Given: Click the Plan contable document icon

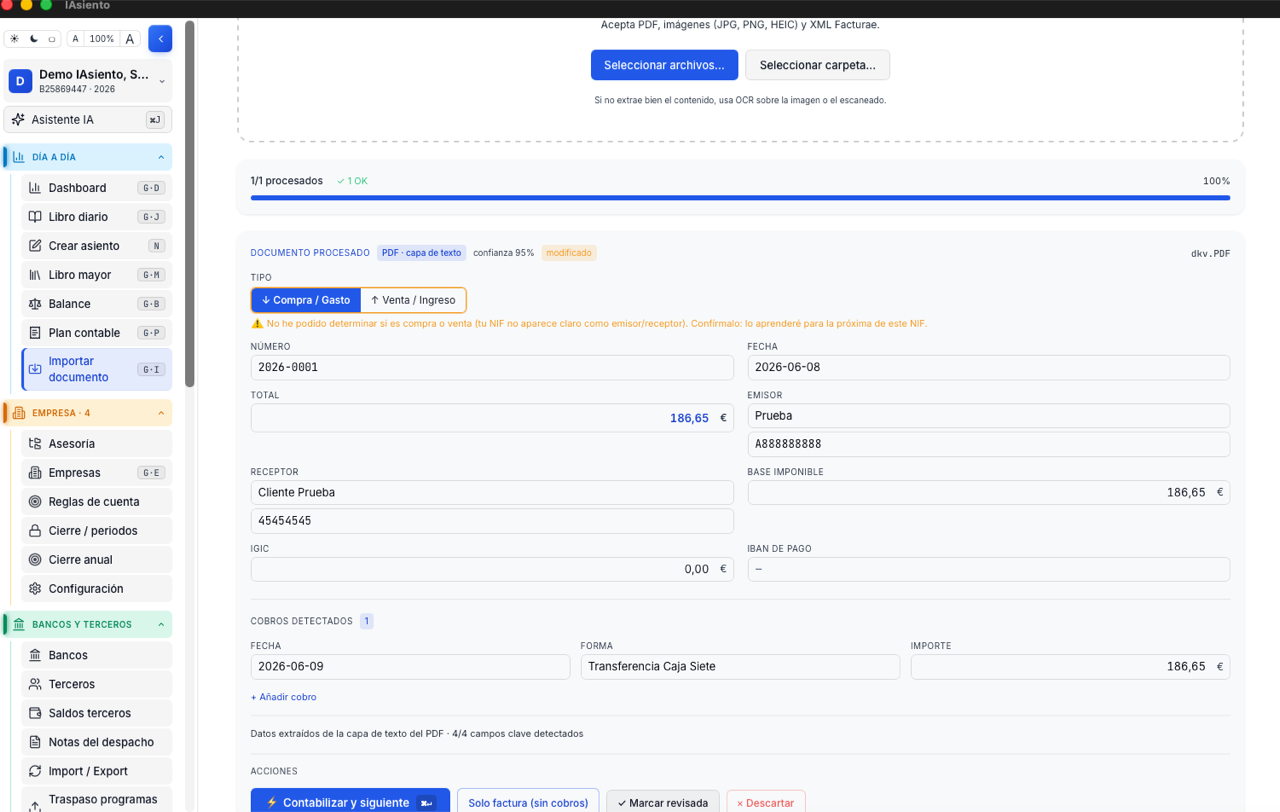Looking at the screenshot, I should [x=35, y=333].
